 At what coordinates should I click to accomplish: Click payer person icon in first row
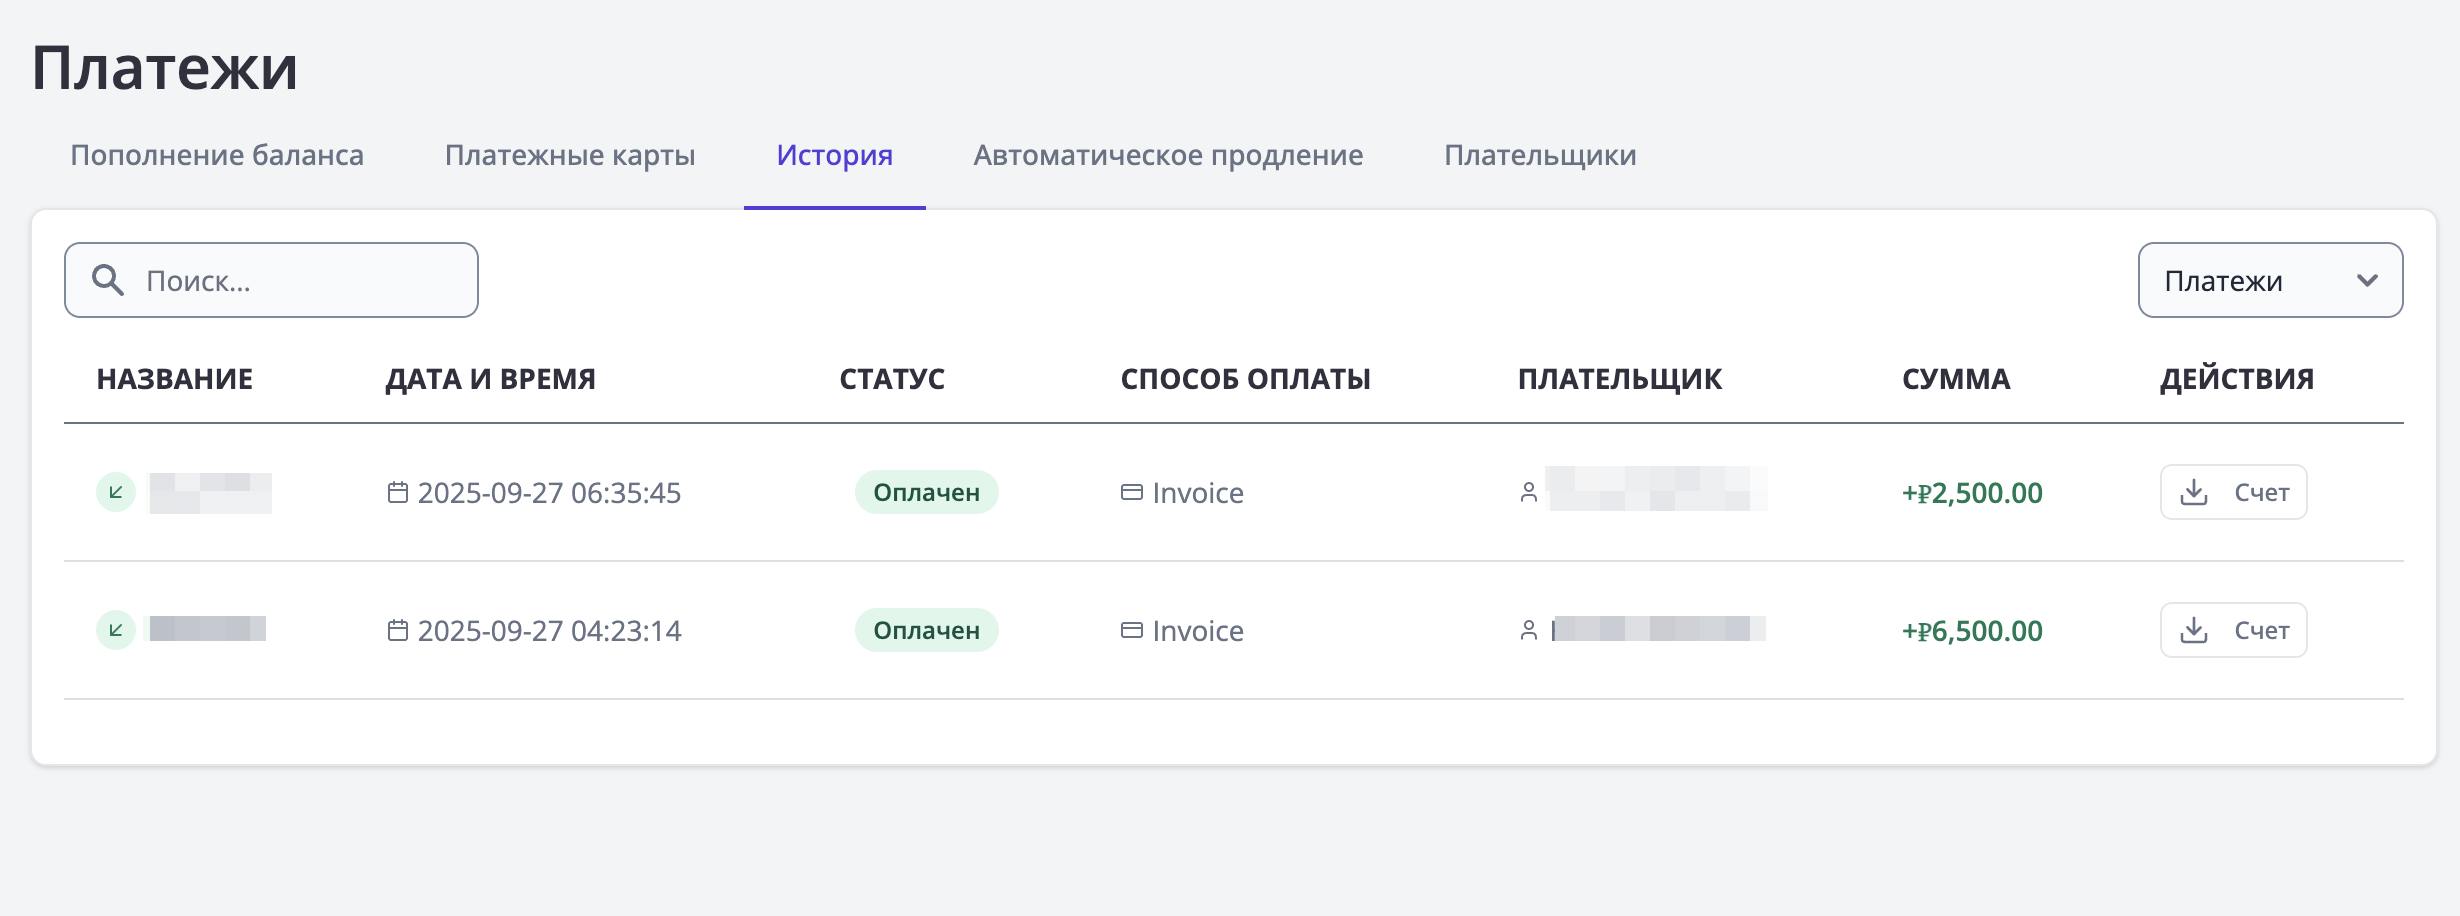(1528, 492)
